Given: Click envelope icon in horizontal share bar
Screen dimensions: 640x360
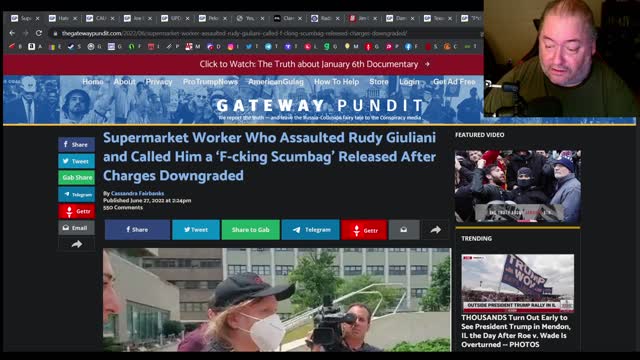Looking at the screenshot, I should point(404,230).
